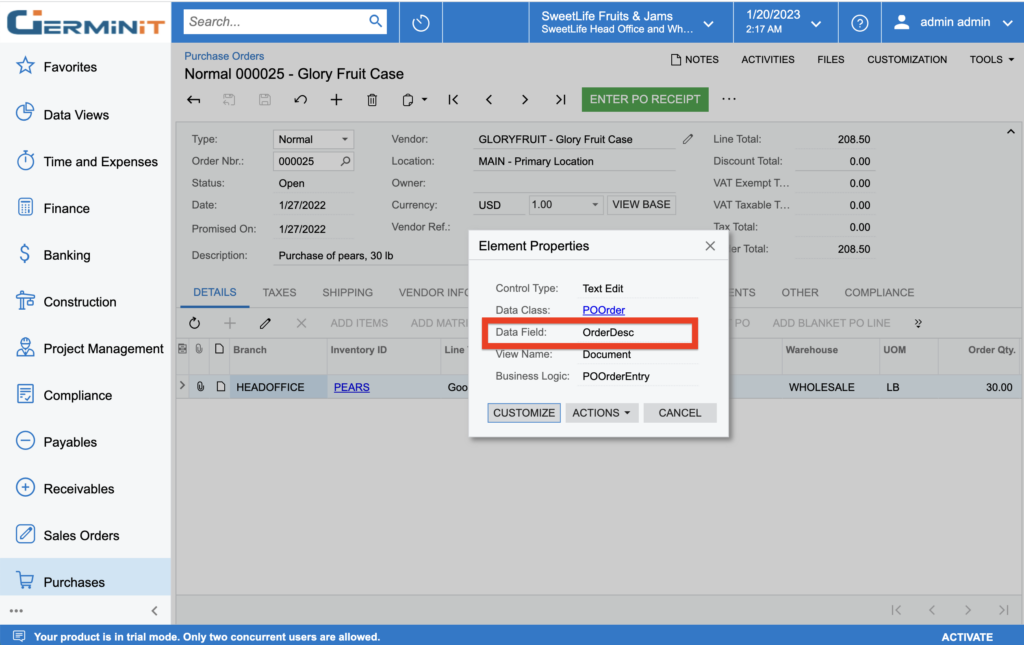Open the TOOLS dropdown menu

[x=991, y=60]
